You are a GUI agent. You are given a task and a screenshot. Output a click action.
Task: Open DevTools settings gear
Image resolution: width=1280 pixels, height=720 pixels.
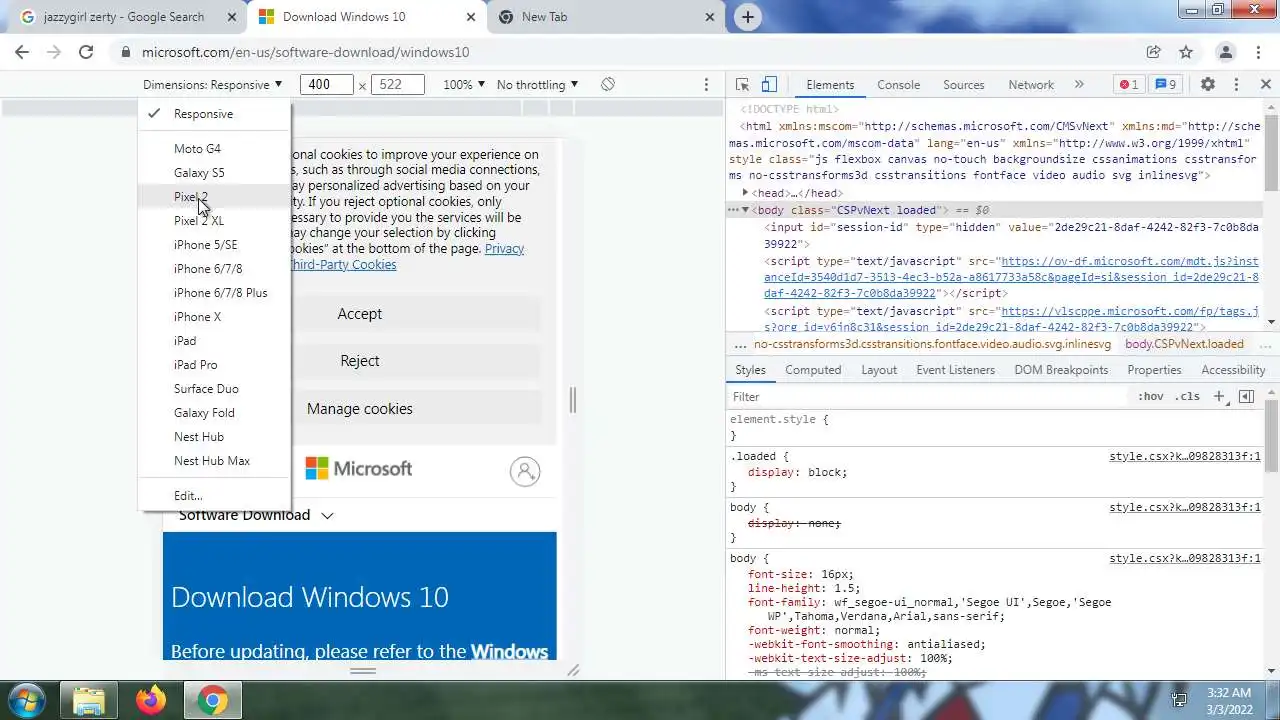click(1208, 85)
